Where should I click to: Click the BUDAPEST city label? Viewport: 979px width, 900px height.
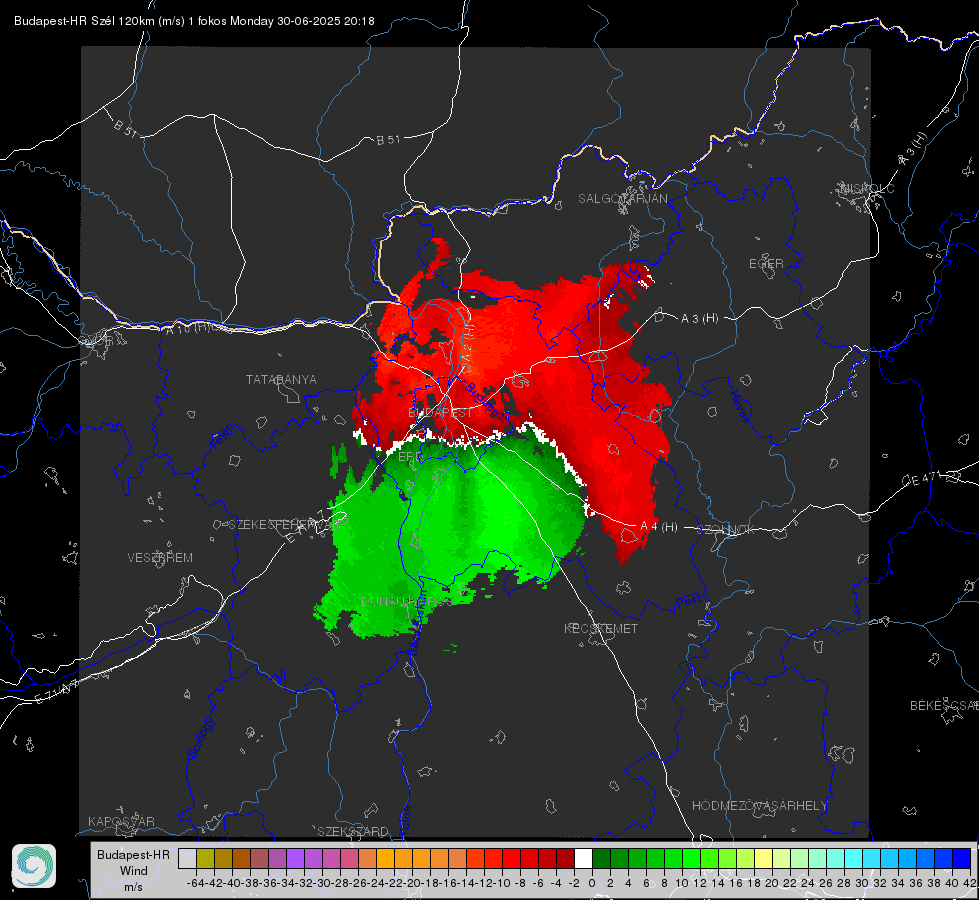440,412
